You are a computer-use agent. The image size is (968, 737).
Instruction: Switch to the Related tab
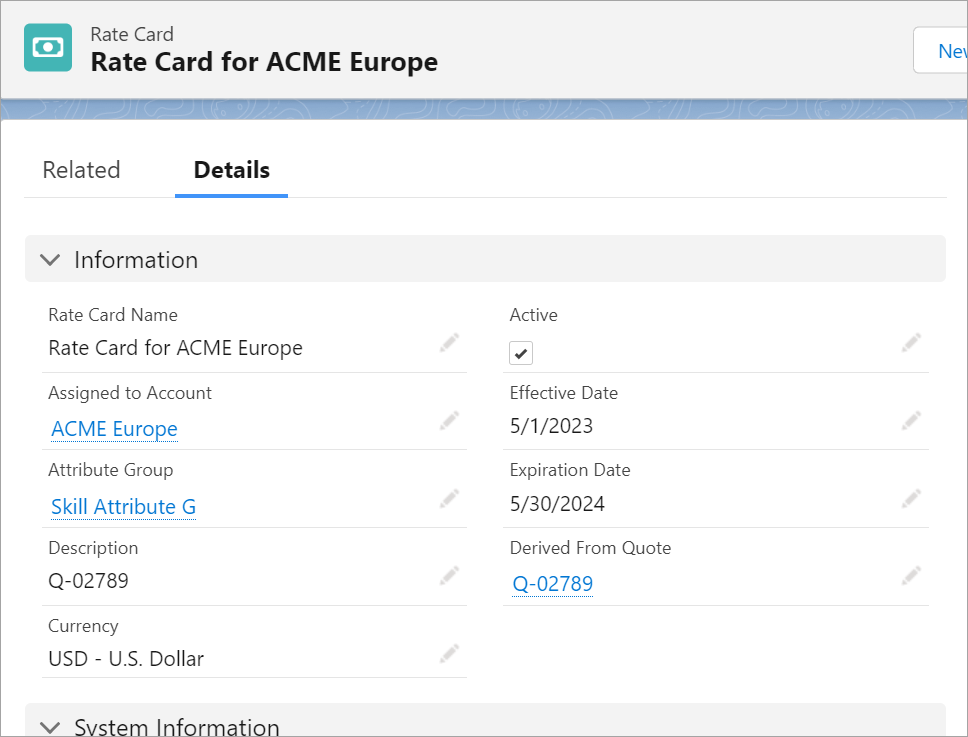(x=81, y=170)
